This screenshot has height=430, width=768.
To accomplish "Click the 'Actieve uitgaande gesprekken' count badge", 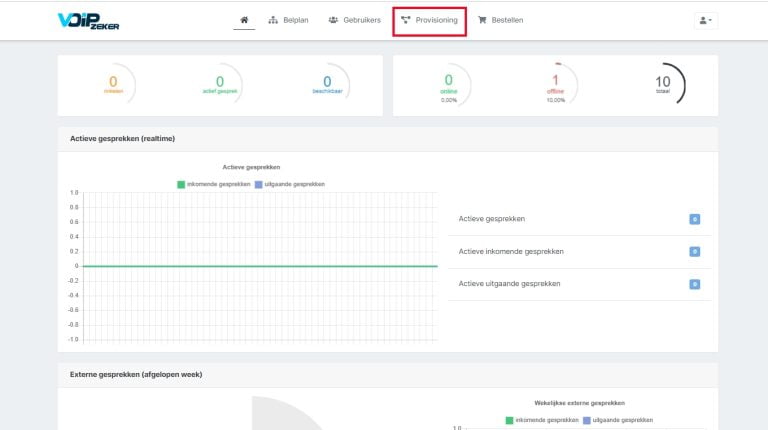I will 695,284.
